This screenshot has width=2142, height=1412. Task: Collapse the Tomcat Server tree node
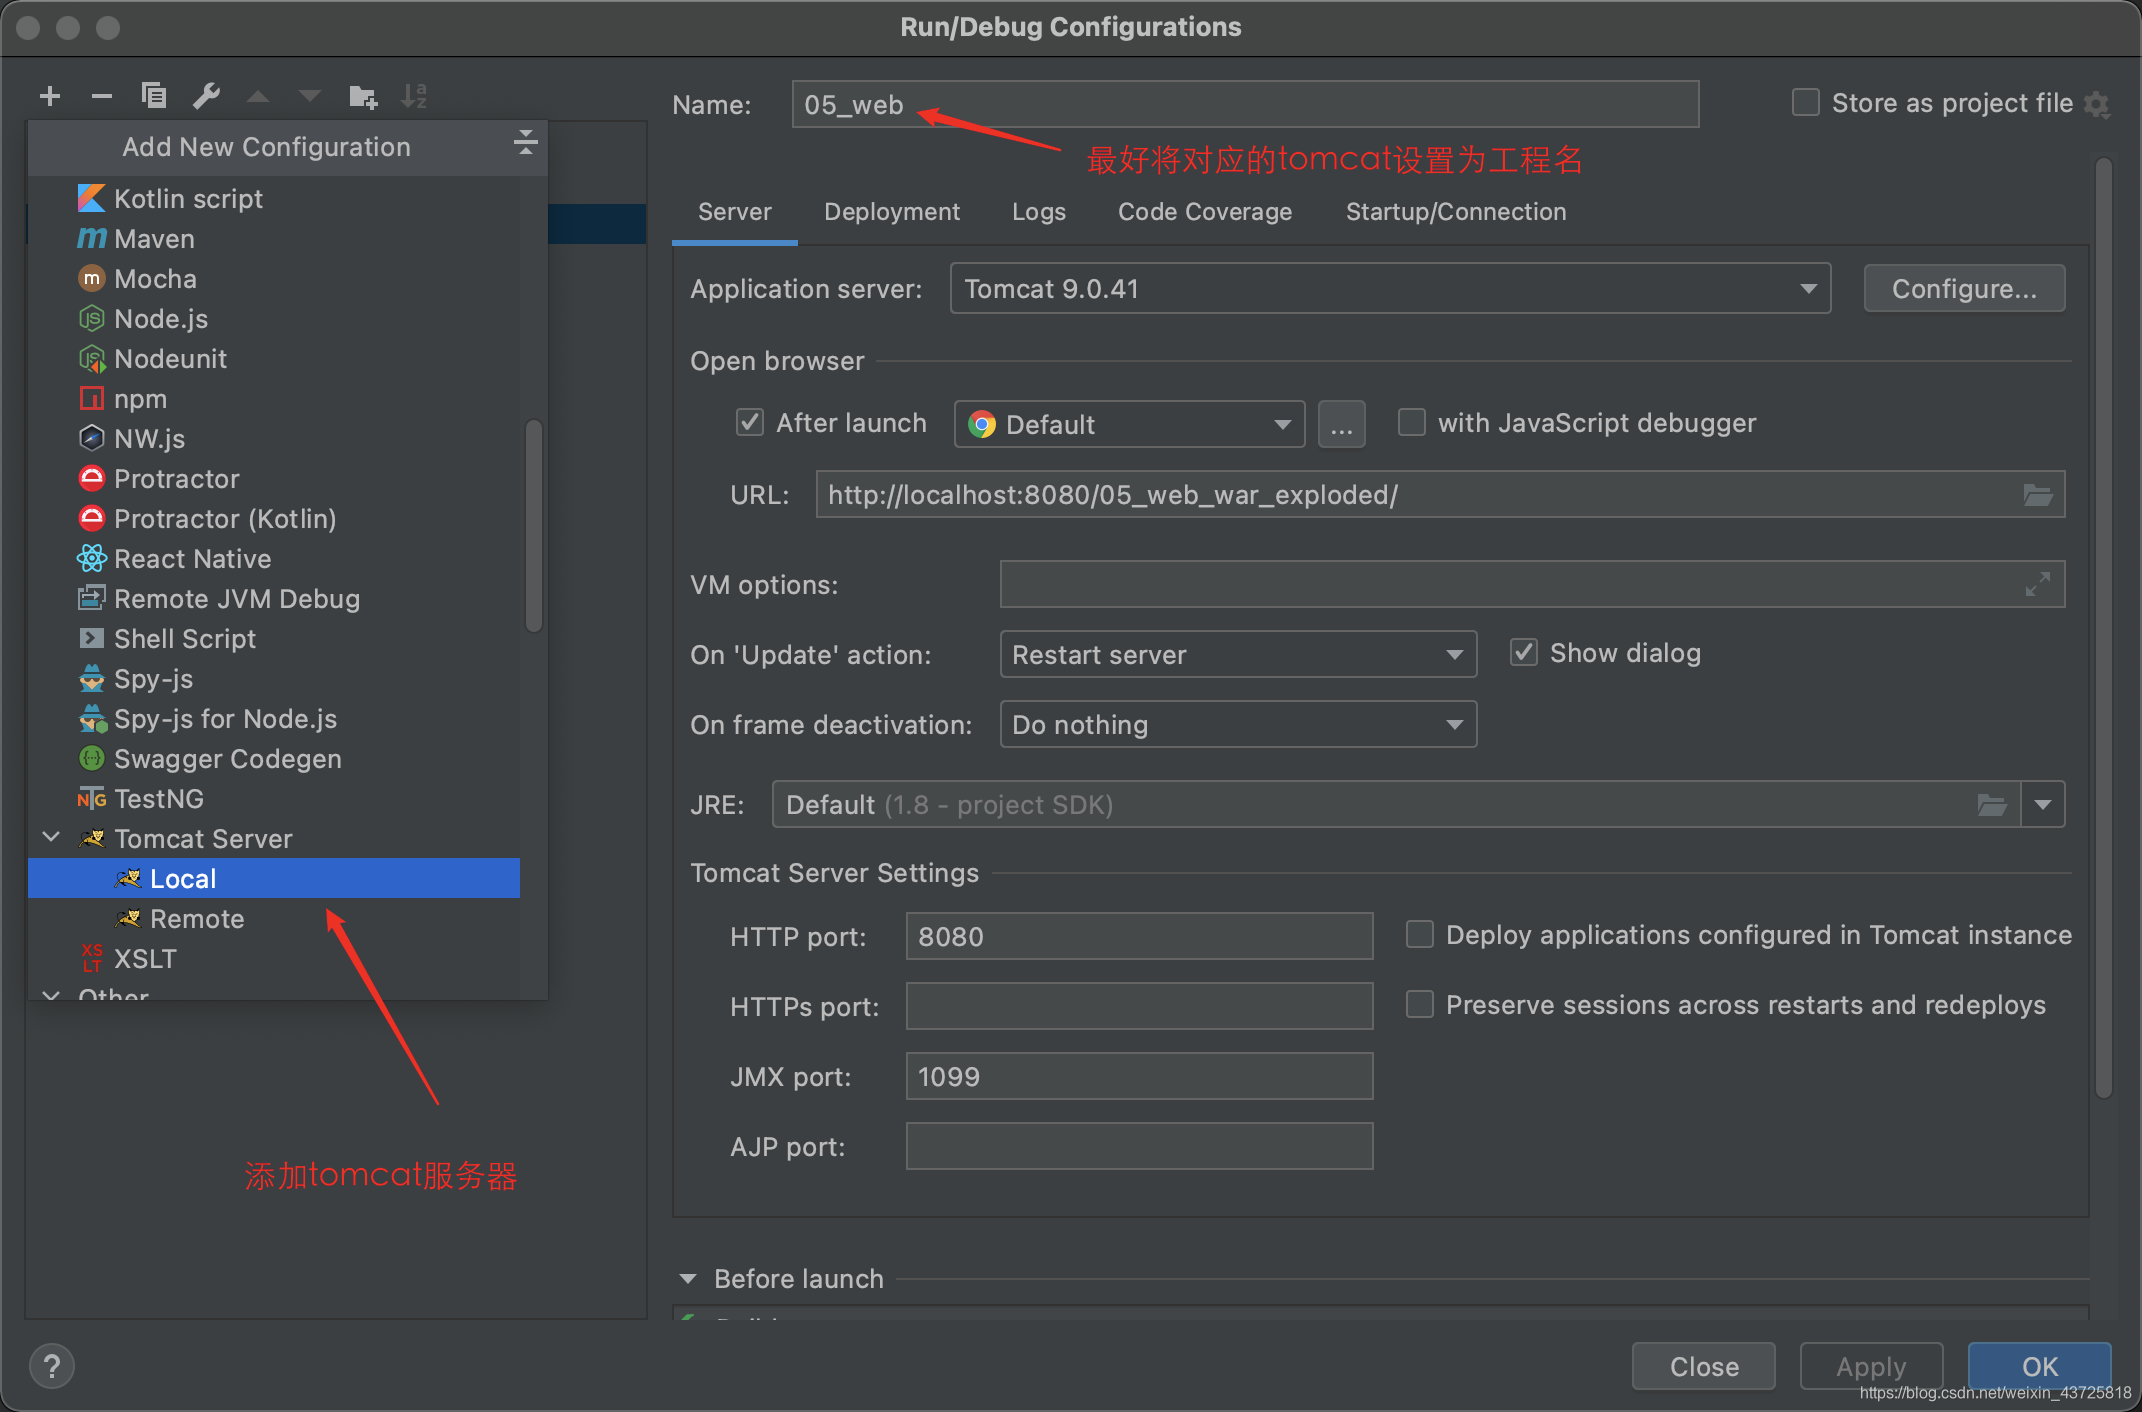point(52,837)
